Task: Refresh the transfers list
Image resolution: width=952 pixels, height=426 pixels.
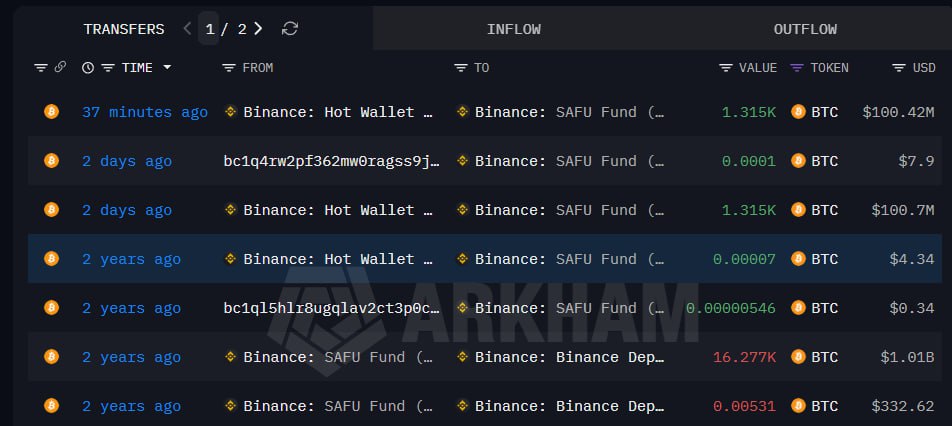Action: tap(290, 29)
